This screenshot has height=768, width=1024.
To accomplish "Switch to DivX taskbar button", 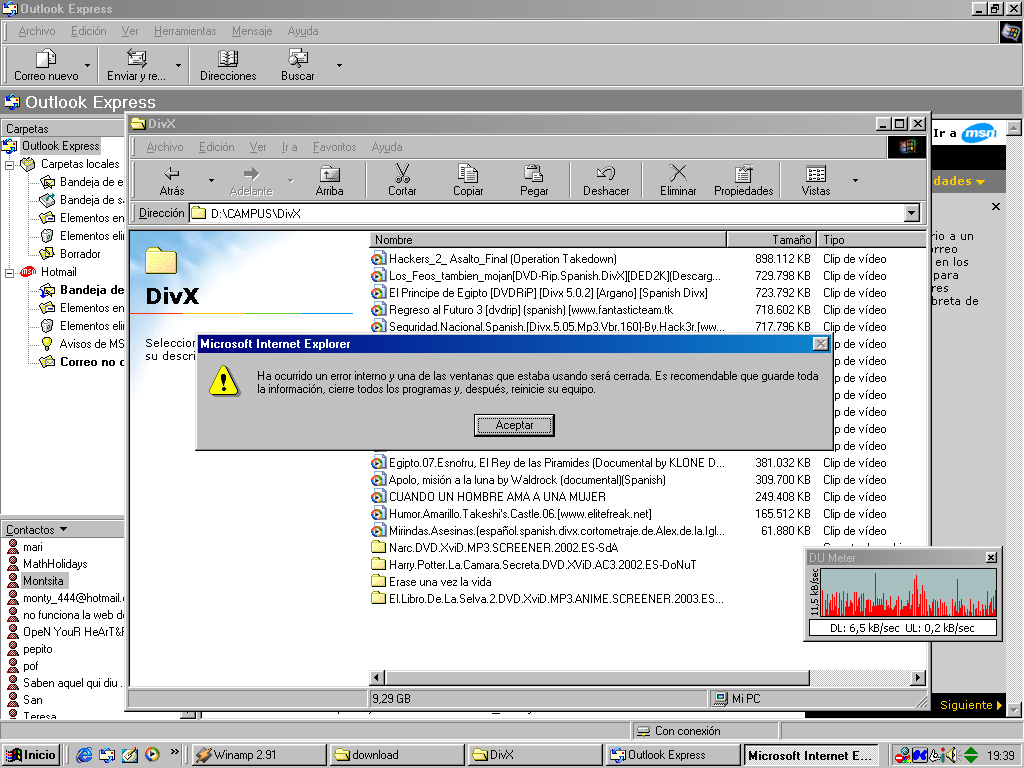I will click(536, 755).
